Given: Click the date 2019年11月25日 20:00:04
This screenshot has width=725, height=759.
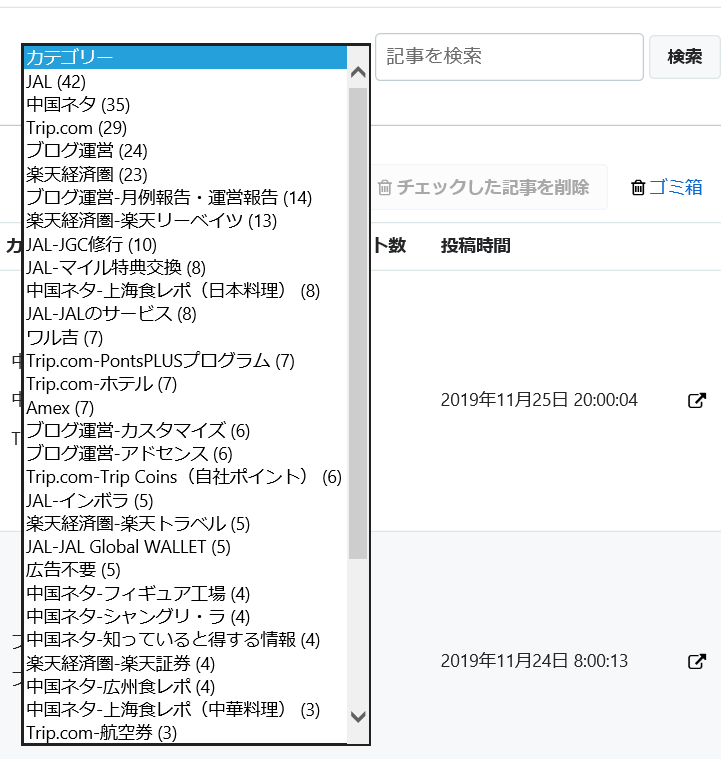Looking at the screenshot, I should pos(539,400).
